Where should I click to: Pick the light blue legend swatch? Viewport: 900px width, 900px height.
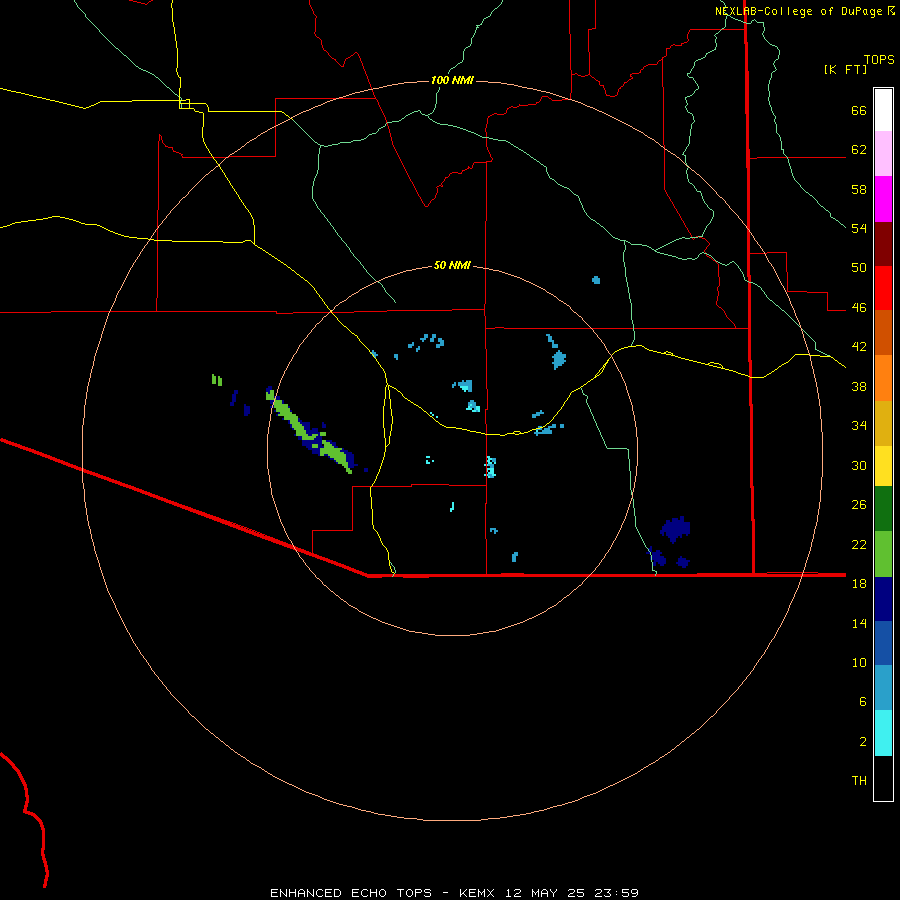coord(883,688)
